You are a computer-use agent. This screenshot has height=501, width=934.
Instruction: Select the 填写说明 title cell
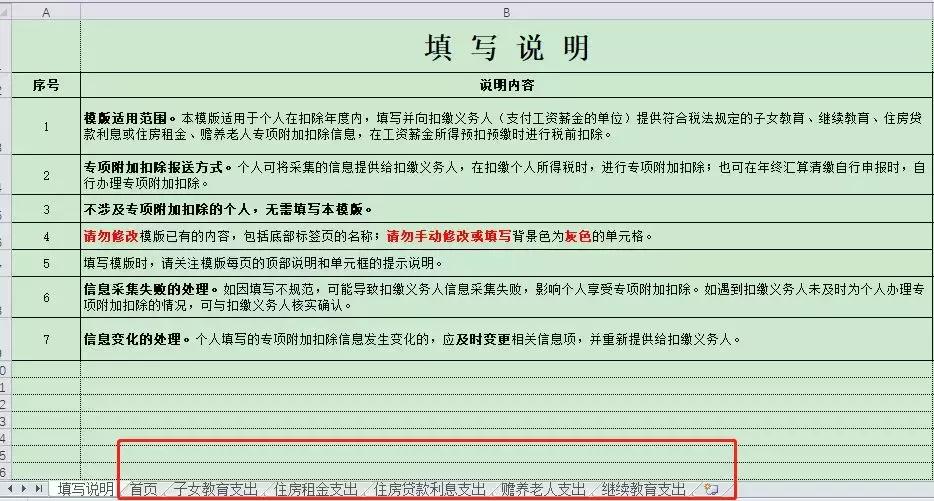[x=506, y=46]
